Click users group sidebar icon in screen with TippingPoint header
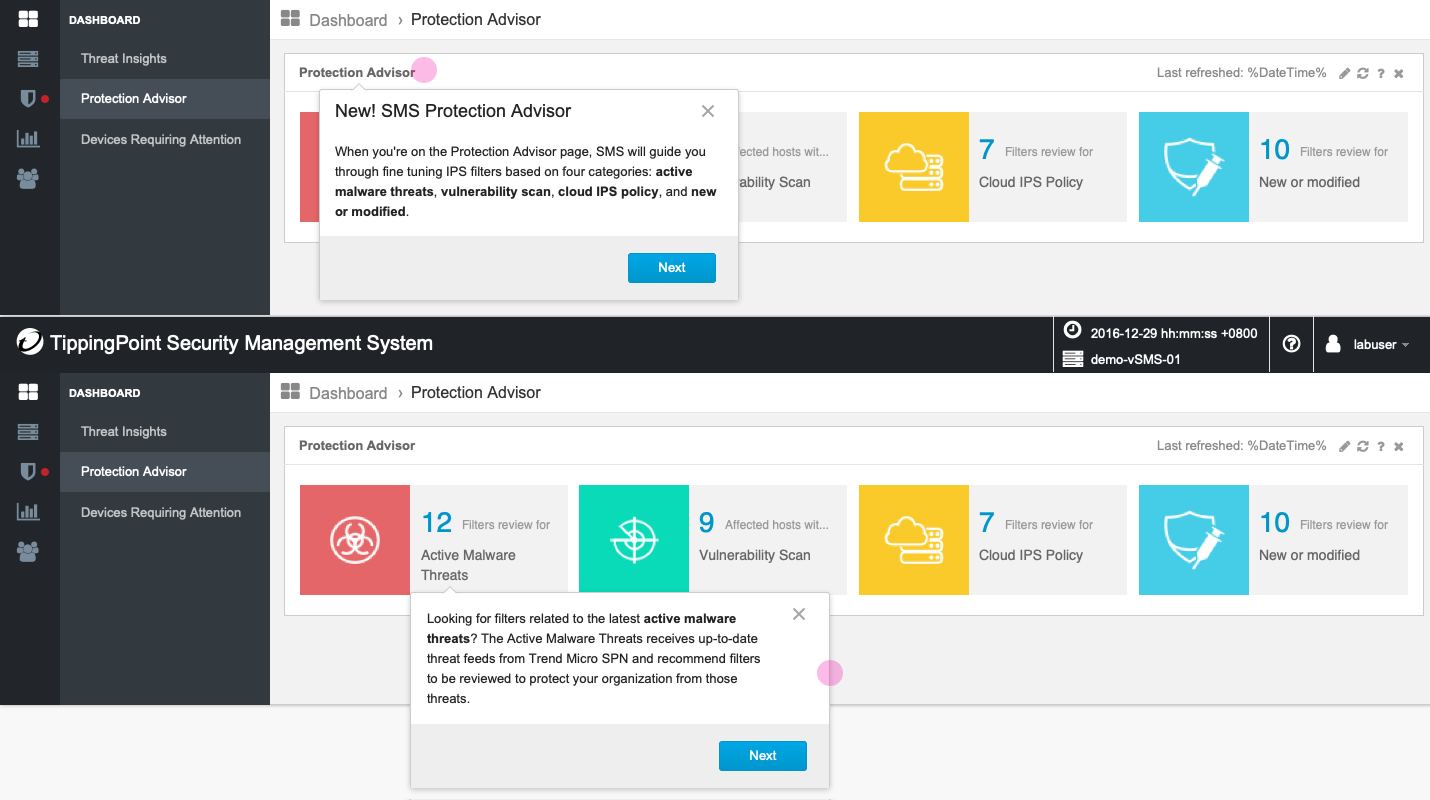This screenshot has width=1430, height=800. pos(28,551)
